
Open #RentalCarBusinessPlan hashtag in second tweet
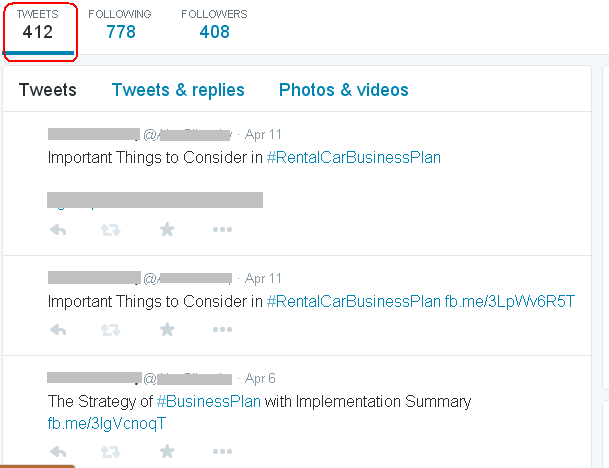pyautogui.click(x=353, y=302)
